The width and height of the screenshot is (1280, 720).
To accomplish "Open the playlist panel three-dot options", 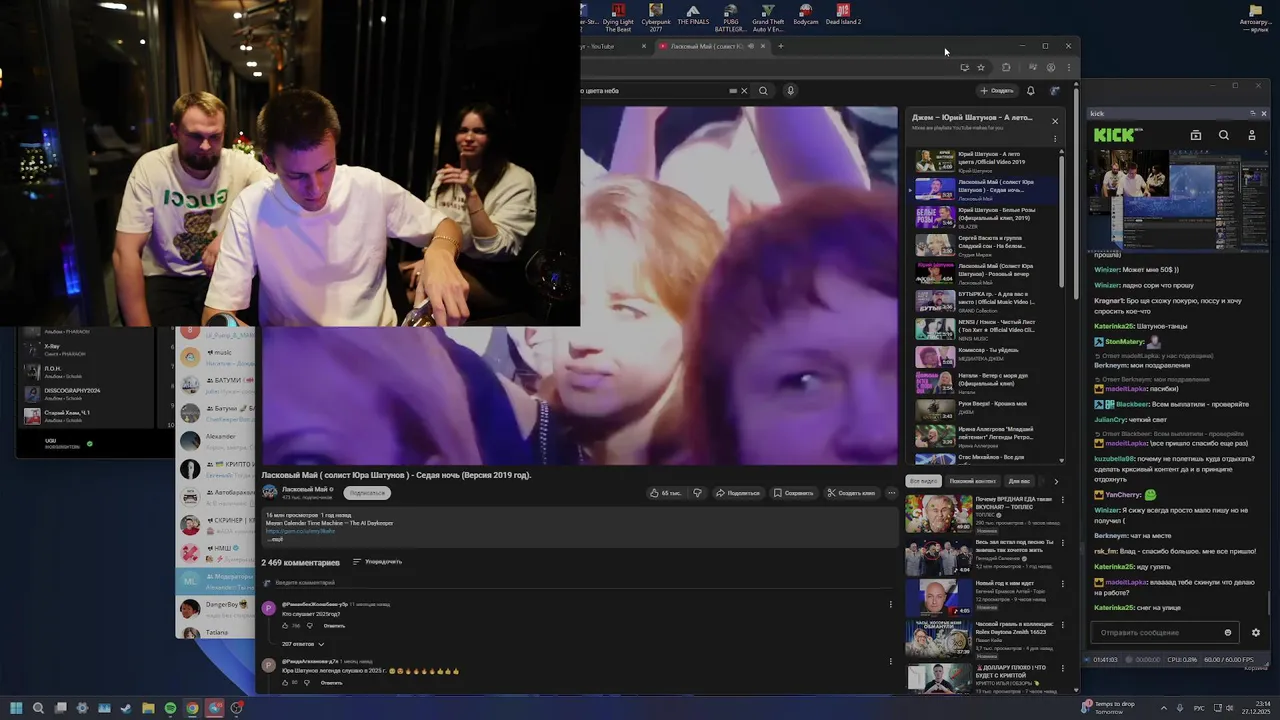I will 1054,139.
